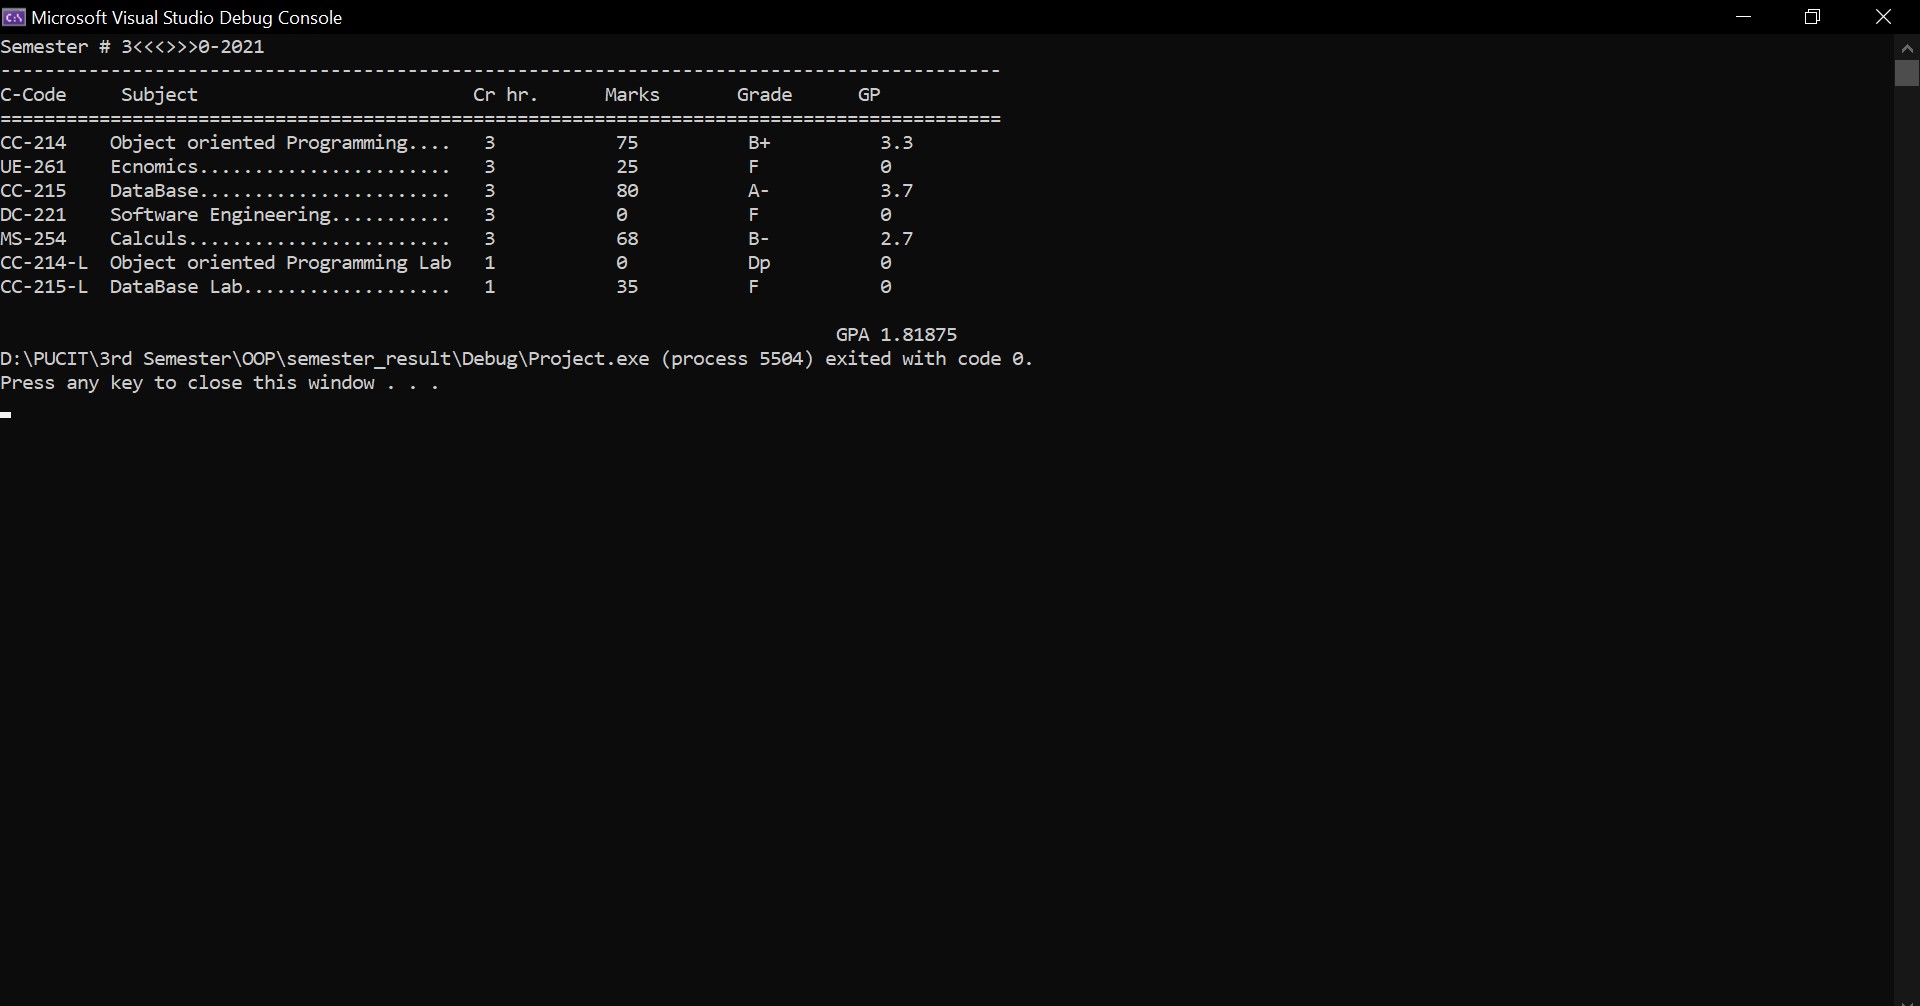Click the Dp grade in lab row
This screenshot has width=1920, height=1006.
tap(759, 263)
